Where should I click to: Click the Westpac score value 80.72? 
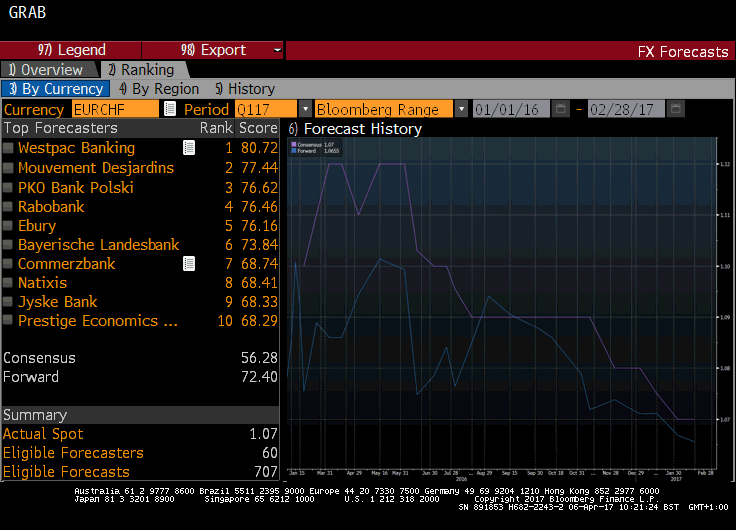click(259, 148)
